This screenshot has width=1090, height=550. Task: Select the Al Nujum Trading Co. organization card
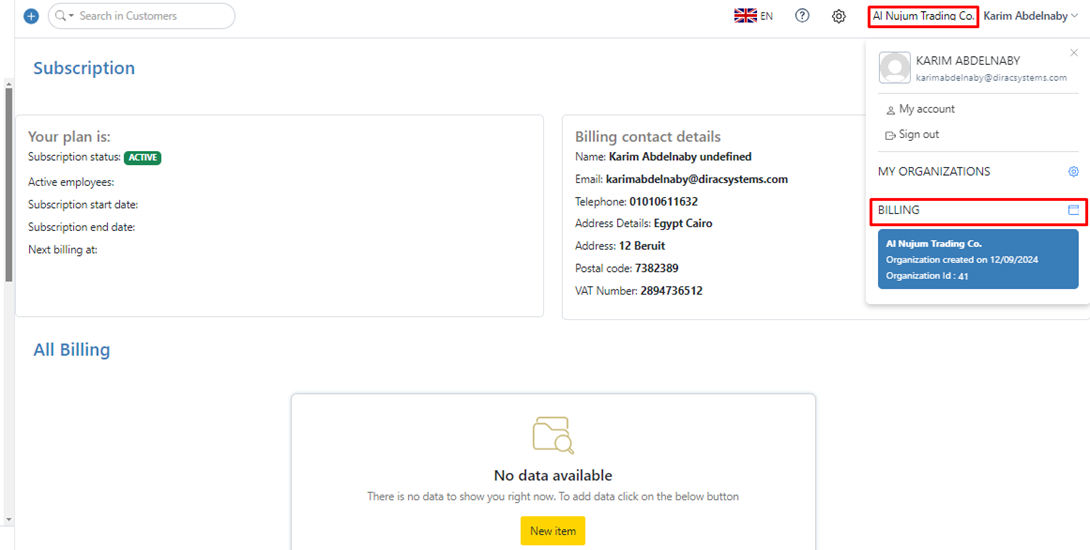click(x=977, y=260)
